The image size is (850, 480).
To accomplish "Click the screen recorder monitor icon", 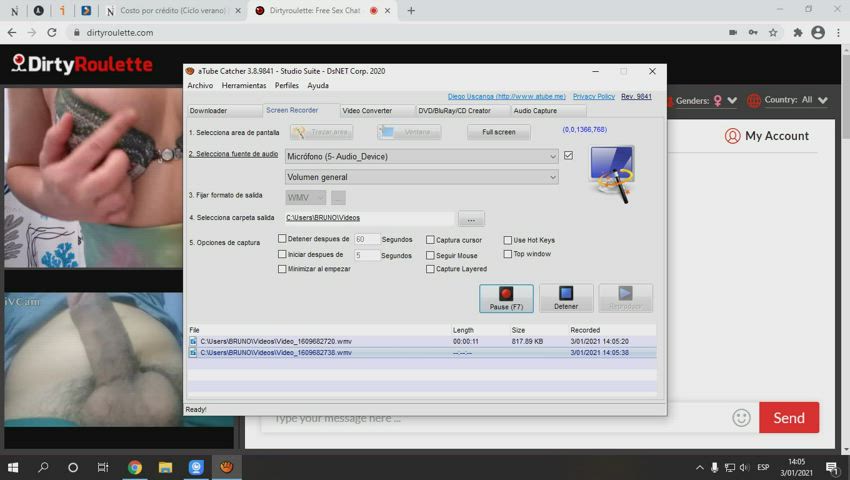I will coord(611,173).
